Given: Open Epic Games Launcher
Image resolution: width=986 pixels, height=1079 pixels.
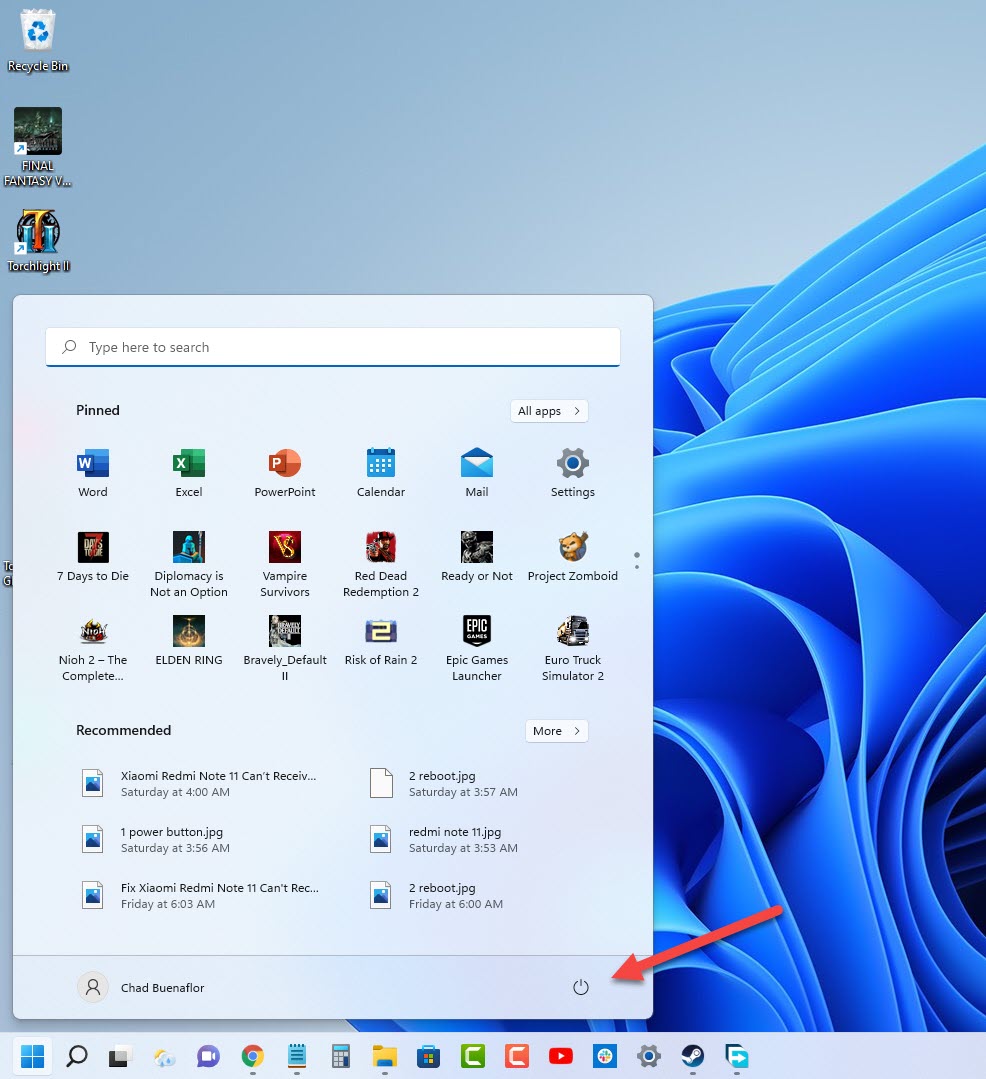Looking at the screenshot, I should (x=477, y=648).
